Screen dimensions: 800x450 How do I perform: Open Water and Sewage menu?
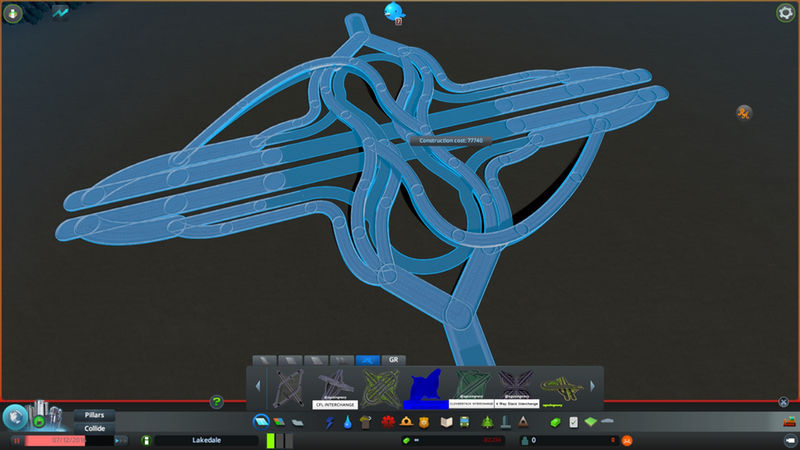tap(348, 422)
